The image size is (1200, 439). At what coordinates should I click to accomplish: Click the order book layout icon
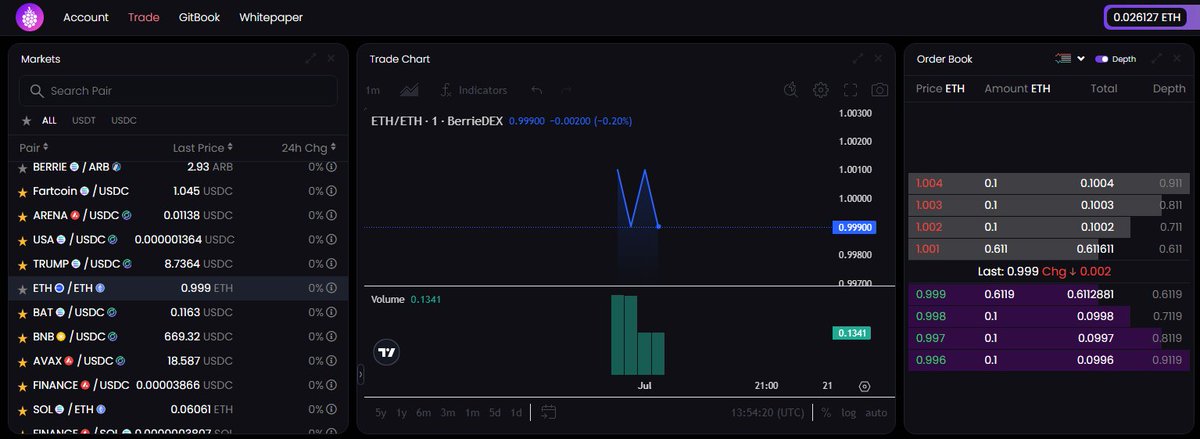(1064, 59)
